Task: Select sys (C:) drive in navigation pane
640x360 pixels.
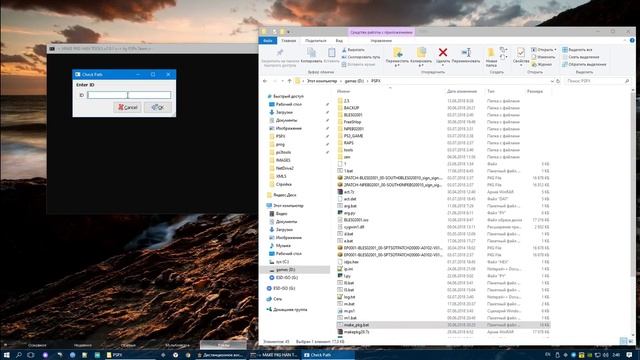Action: (282, 262)
